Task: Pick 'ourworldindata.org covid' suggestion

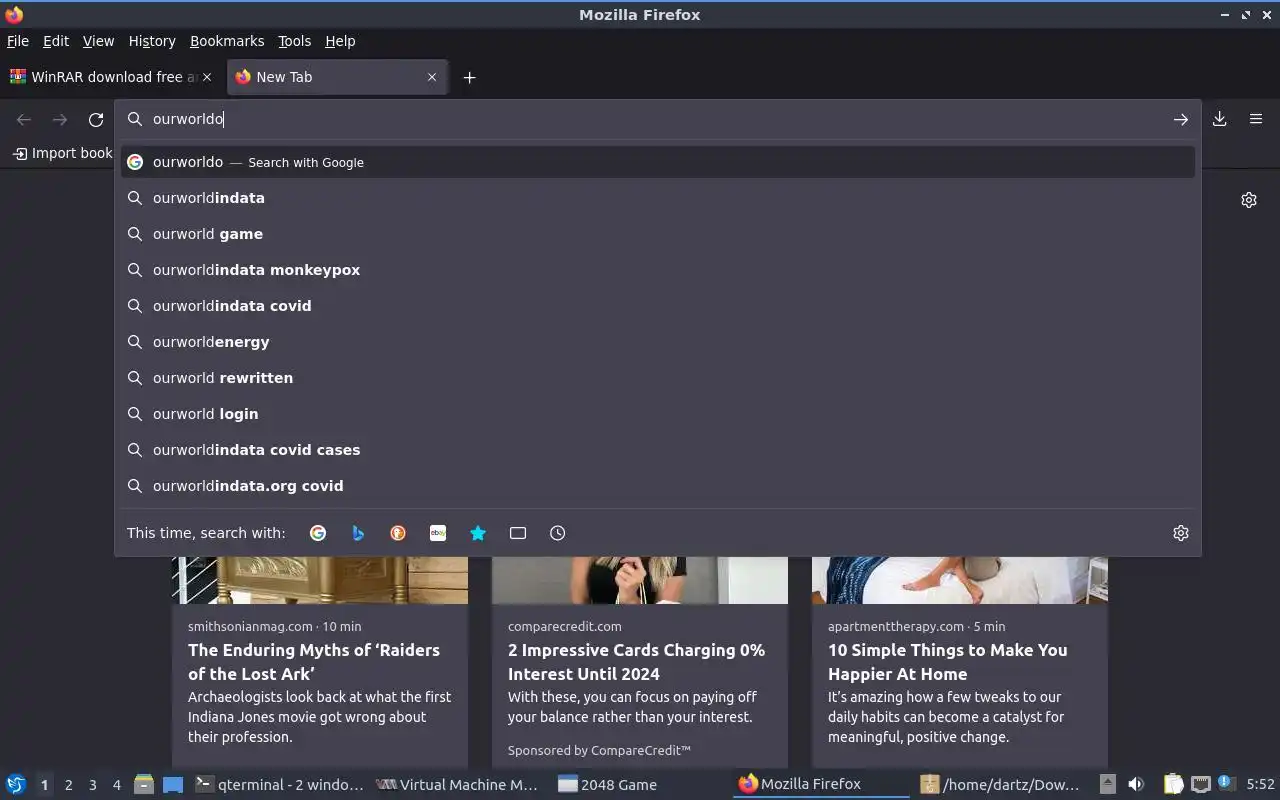Action: 658,486
